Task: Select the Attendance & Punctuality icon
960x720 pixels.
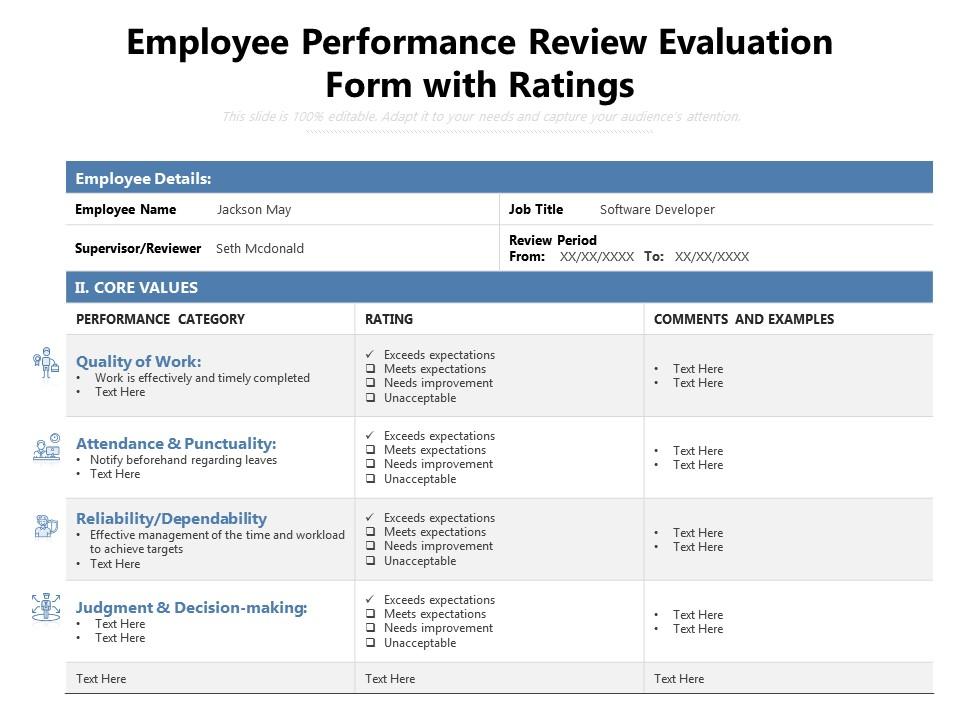Action: (x=46, y=448)
